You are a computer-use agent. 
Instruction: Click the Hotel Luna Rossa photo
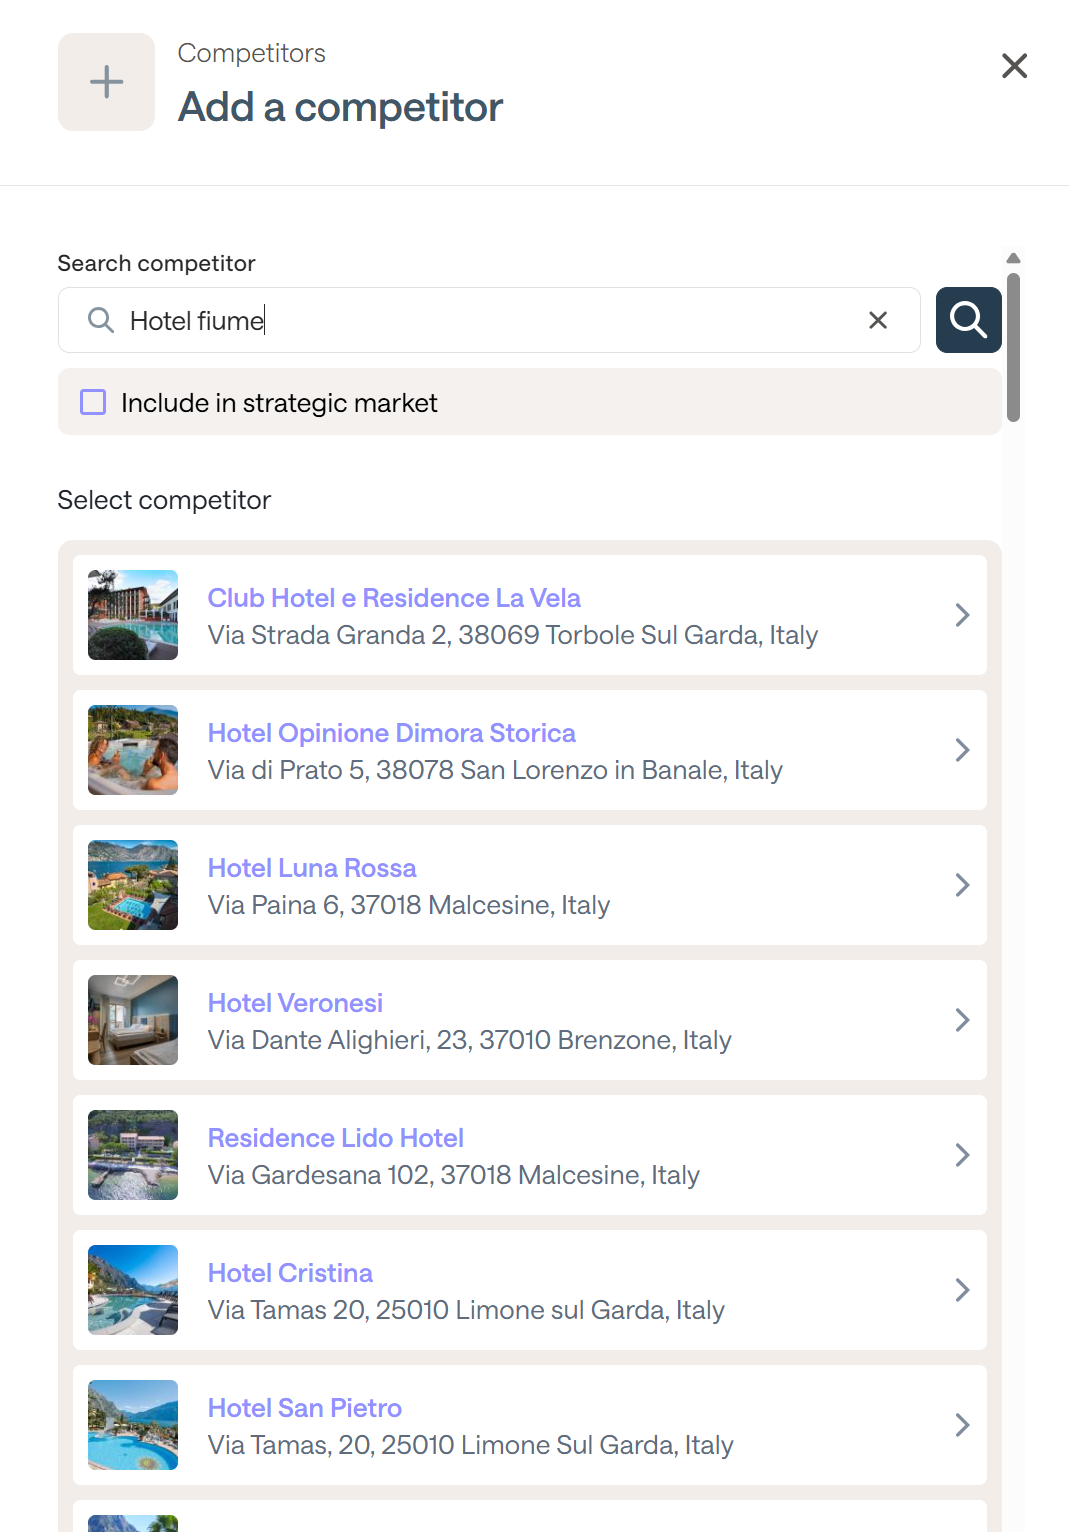[x=133, y=885]
